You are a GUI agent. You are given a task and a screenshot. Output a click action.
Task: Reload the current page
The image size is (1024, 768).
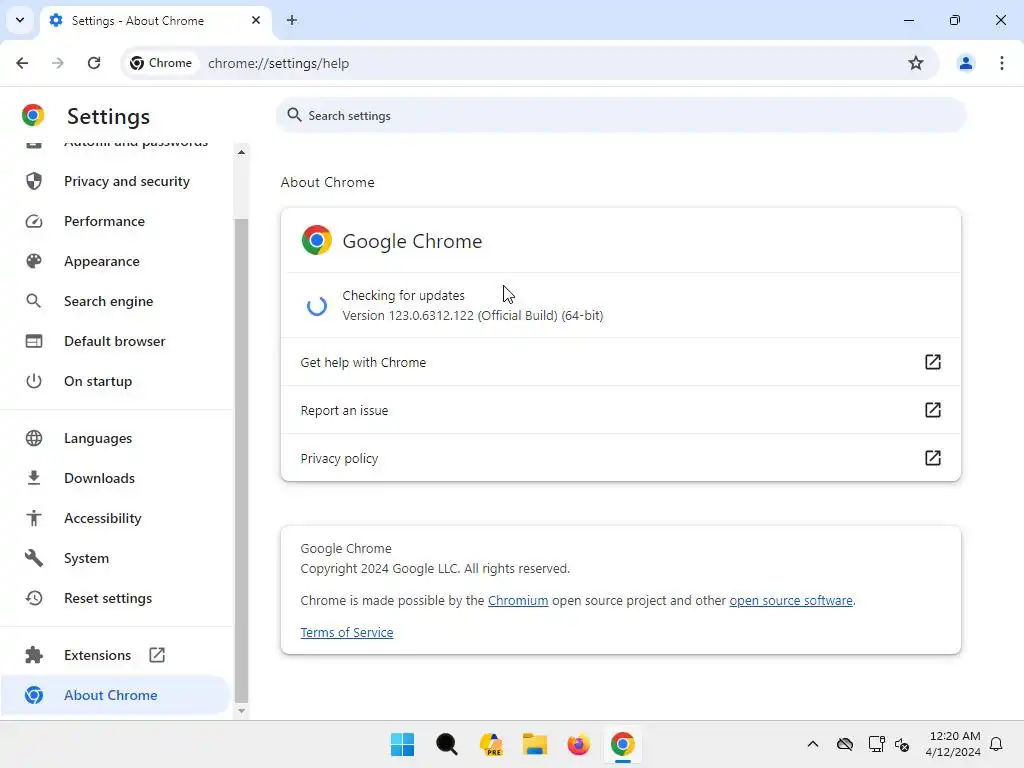[94, 63]
